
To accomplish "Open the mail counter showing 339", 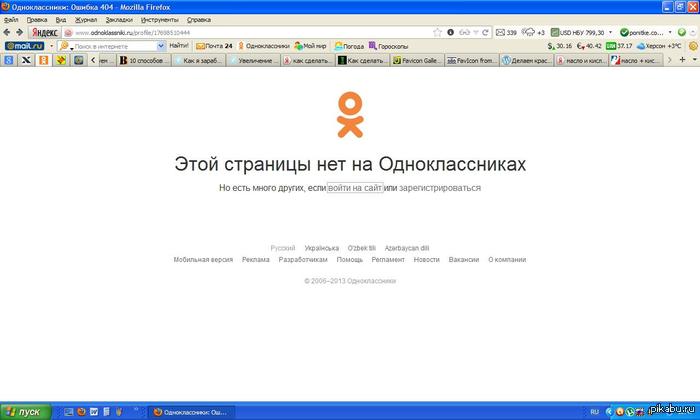I will pyautogui.click(x=506, y=33).
